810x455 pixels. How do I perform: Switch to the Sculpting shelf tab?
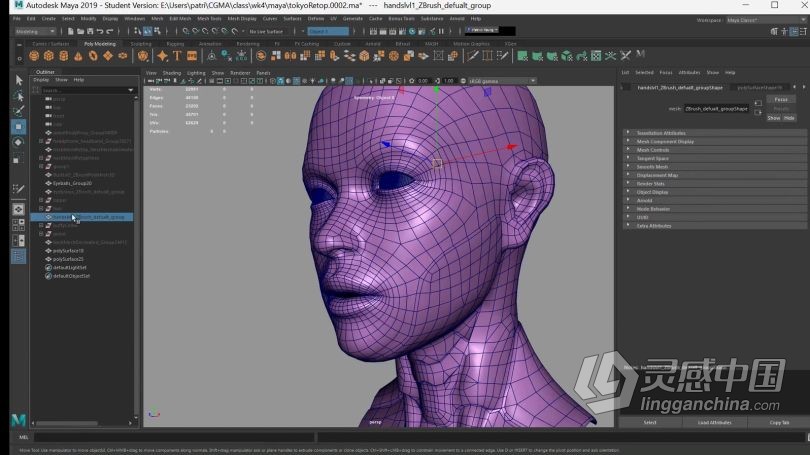(141, 44)
